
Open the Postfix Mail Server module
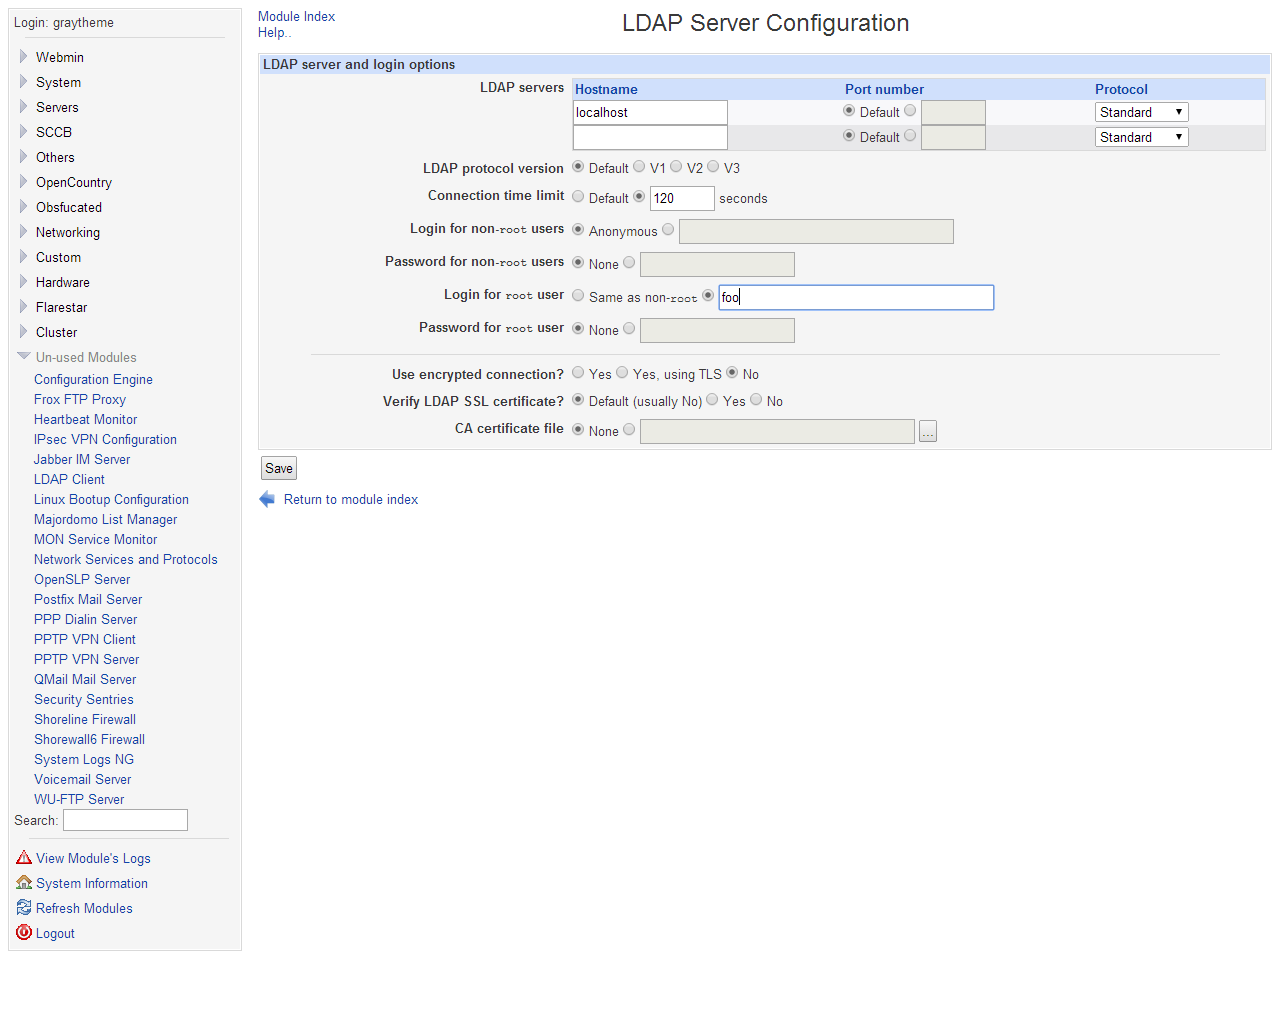[88, 599]
